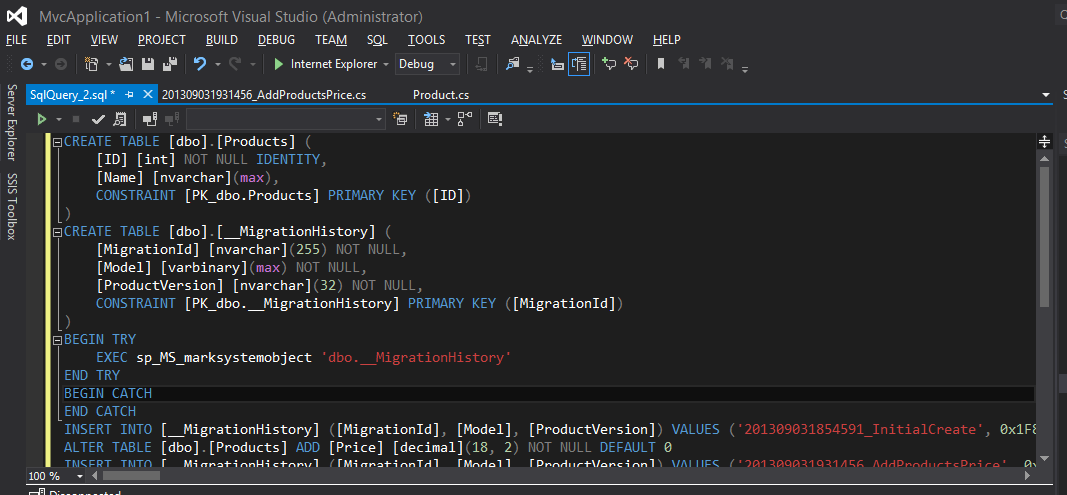Undo the last action

pos(200,64)
